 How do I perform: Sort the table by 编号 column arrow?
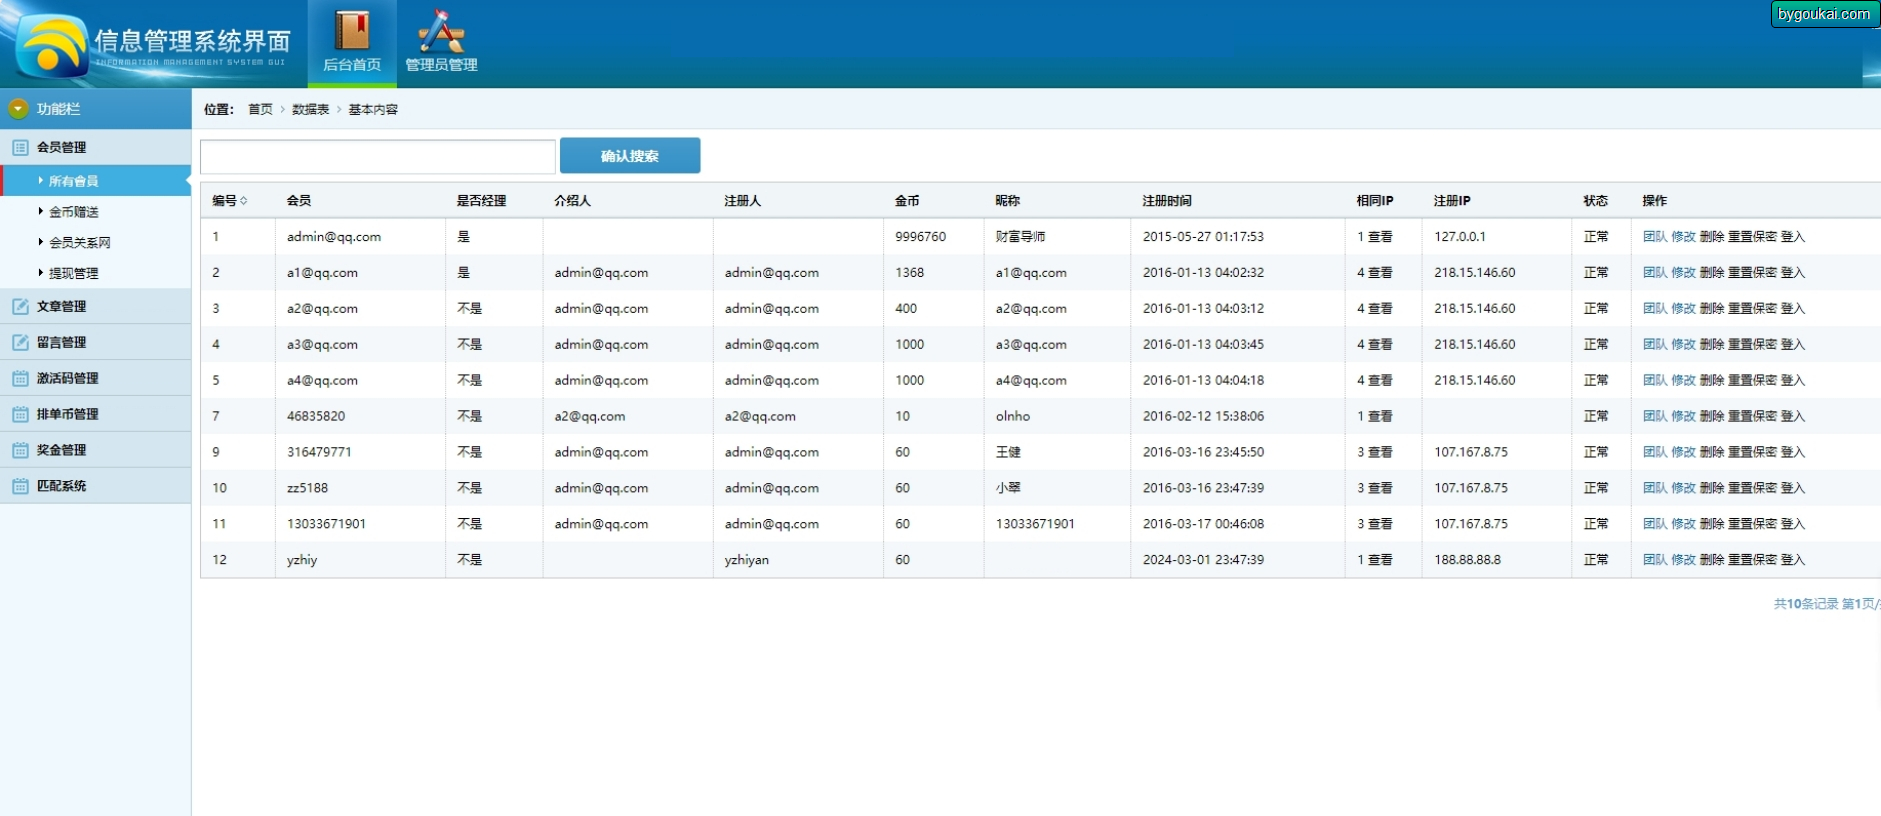tap(244, 201)
